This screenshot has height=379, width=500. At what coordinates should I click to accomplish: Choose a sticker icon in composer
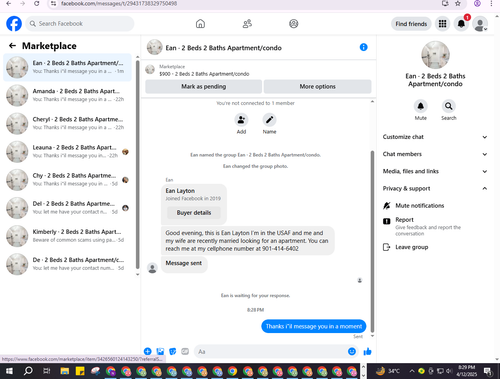pos(172,351)
